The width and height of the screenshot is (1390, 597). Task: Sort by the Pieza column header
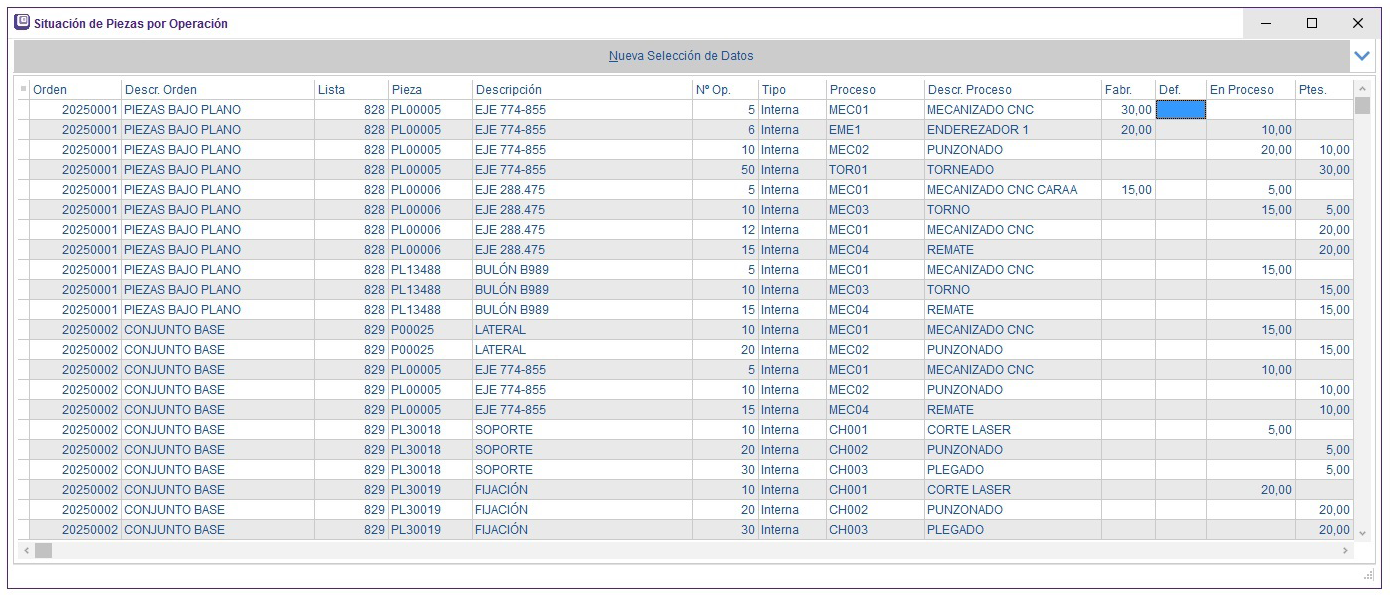430,89
